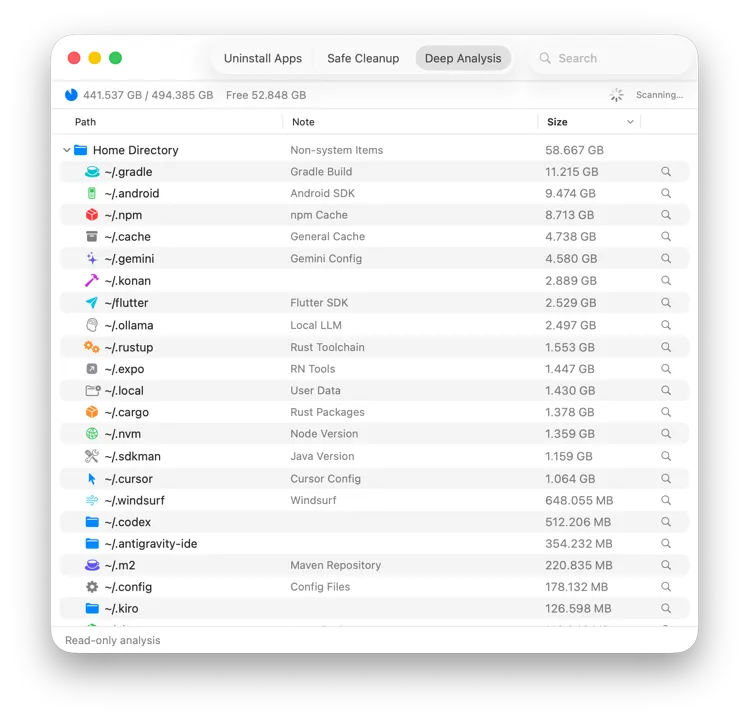Select the Deep Analysis tab
Screen dimensions: 749x720
[463, 58]
